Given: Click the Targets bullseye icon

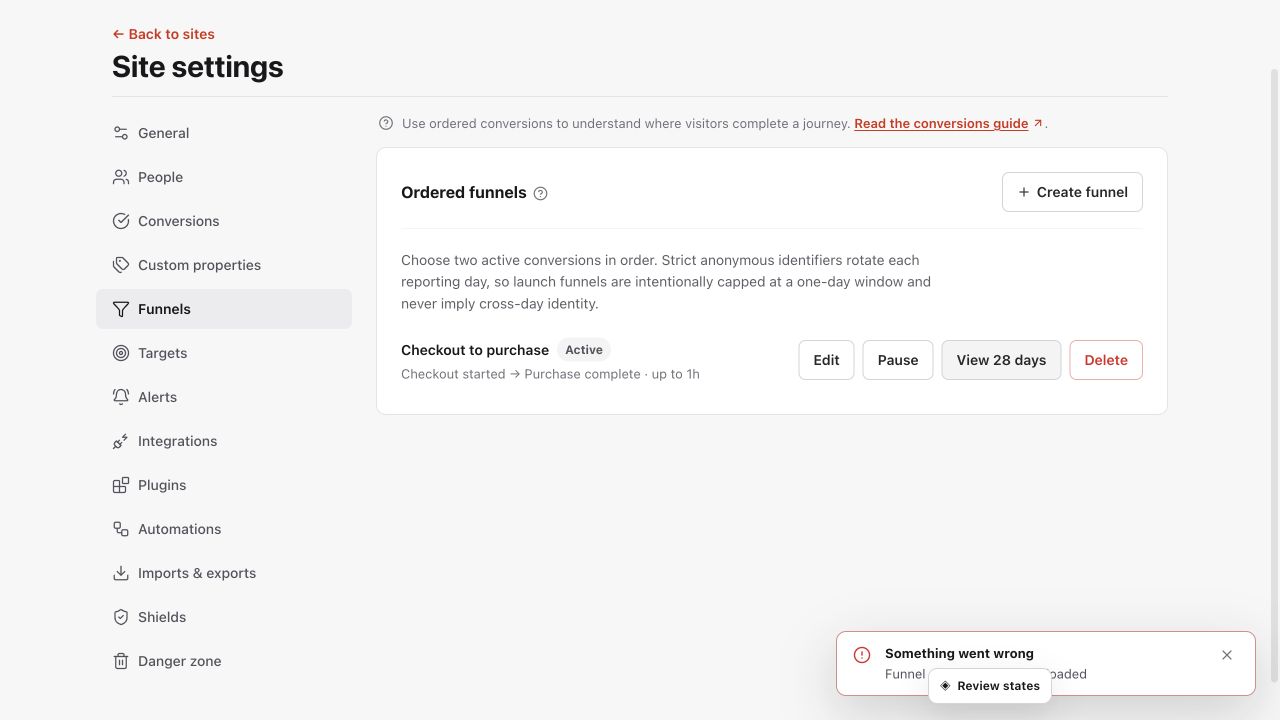Looking at the screenshot, I should (121, 353).
